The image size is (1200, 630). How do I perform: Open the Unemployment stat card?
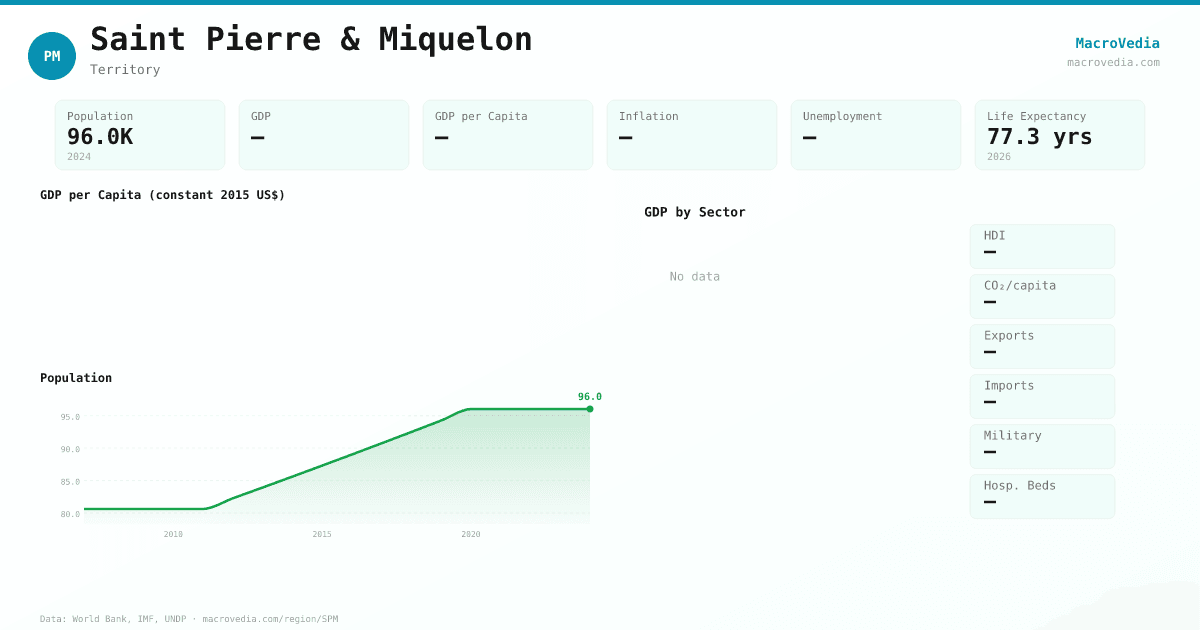tap(876, 135)
